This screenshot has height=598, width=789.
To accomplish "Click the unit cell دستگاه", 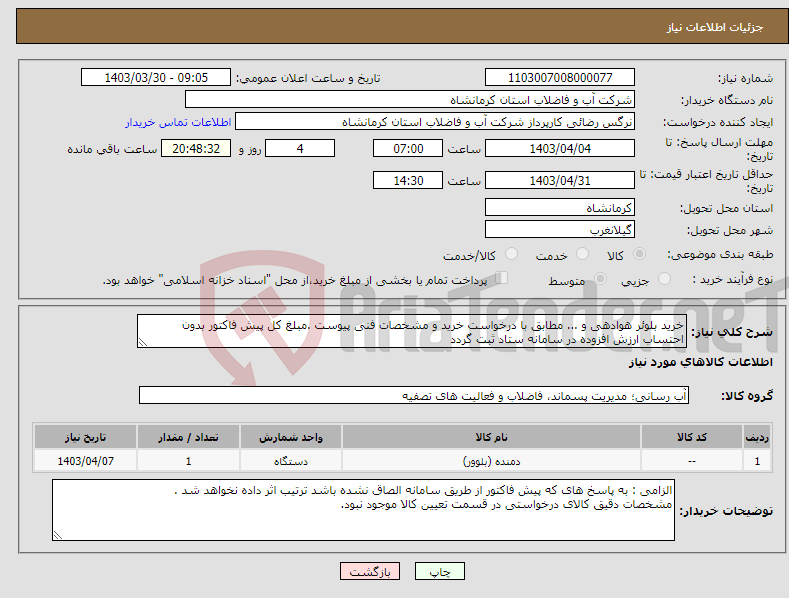I will click(x=291, y=461).
